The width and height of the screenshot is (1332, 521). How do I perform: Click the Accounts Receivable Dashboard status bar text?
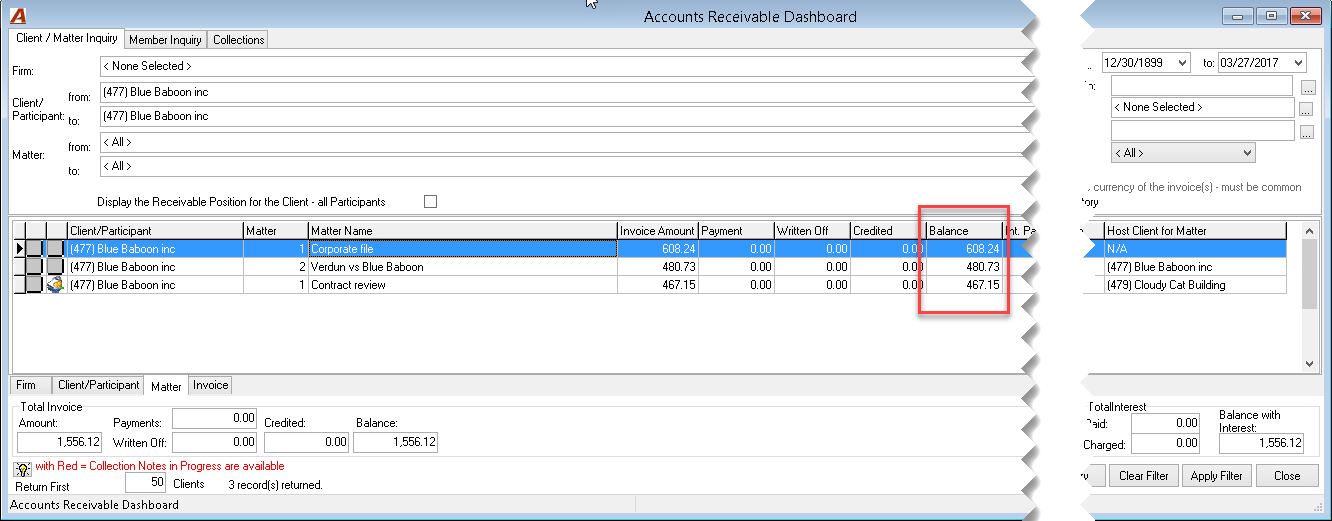click(94, 505)
